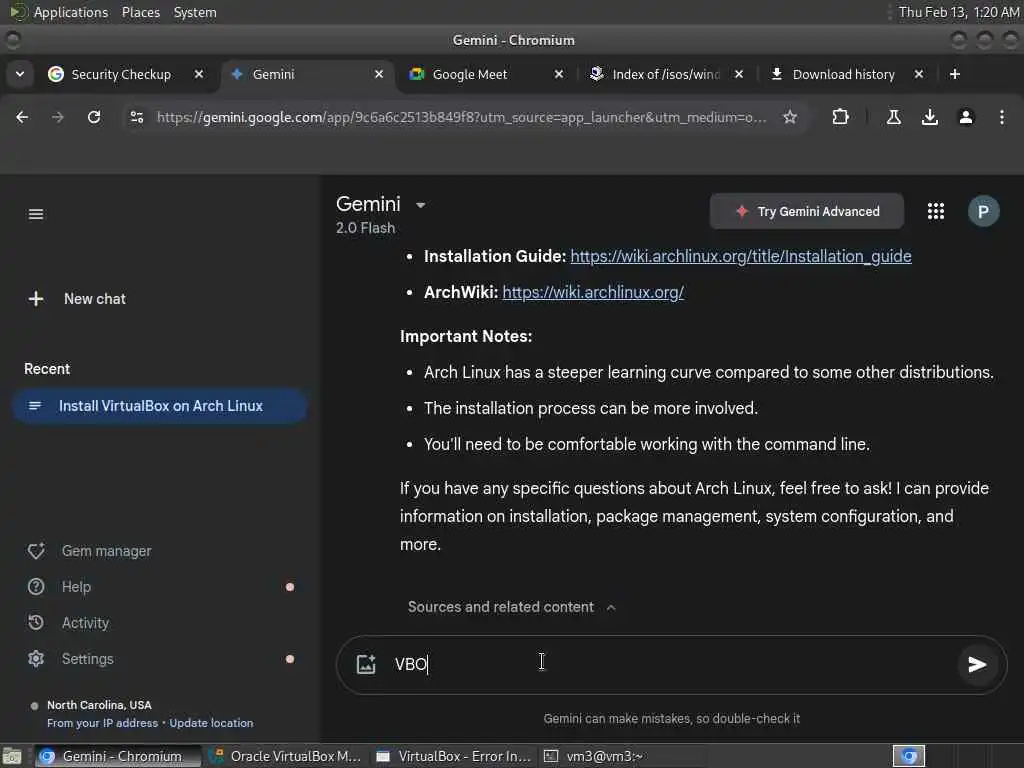Click the Settings label in sidebar

(x=88, y=659)
